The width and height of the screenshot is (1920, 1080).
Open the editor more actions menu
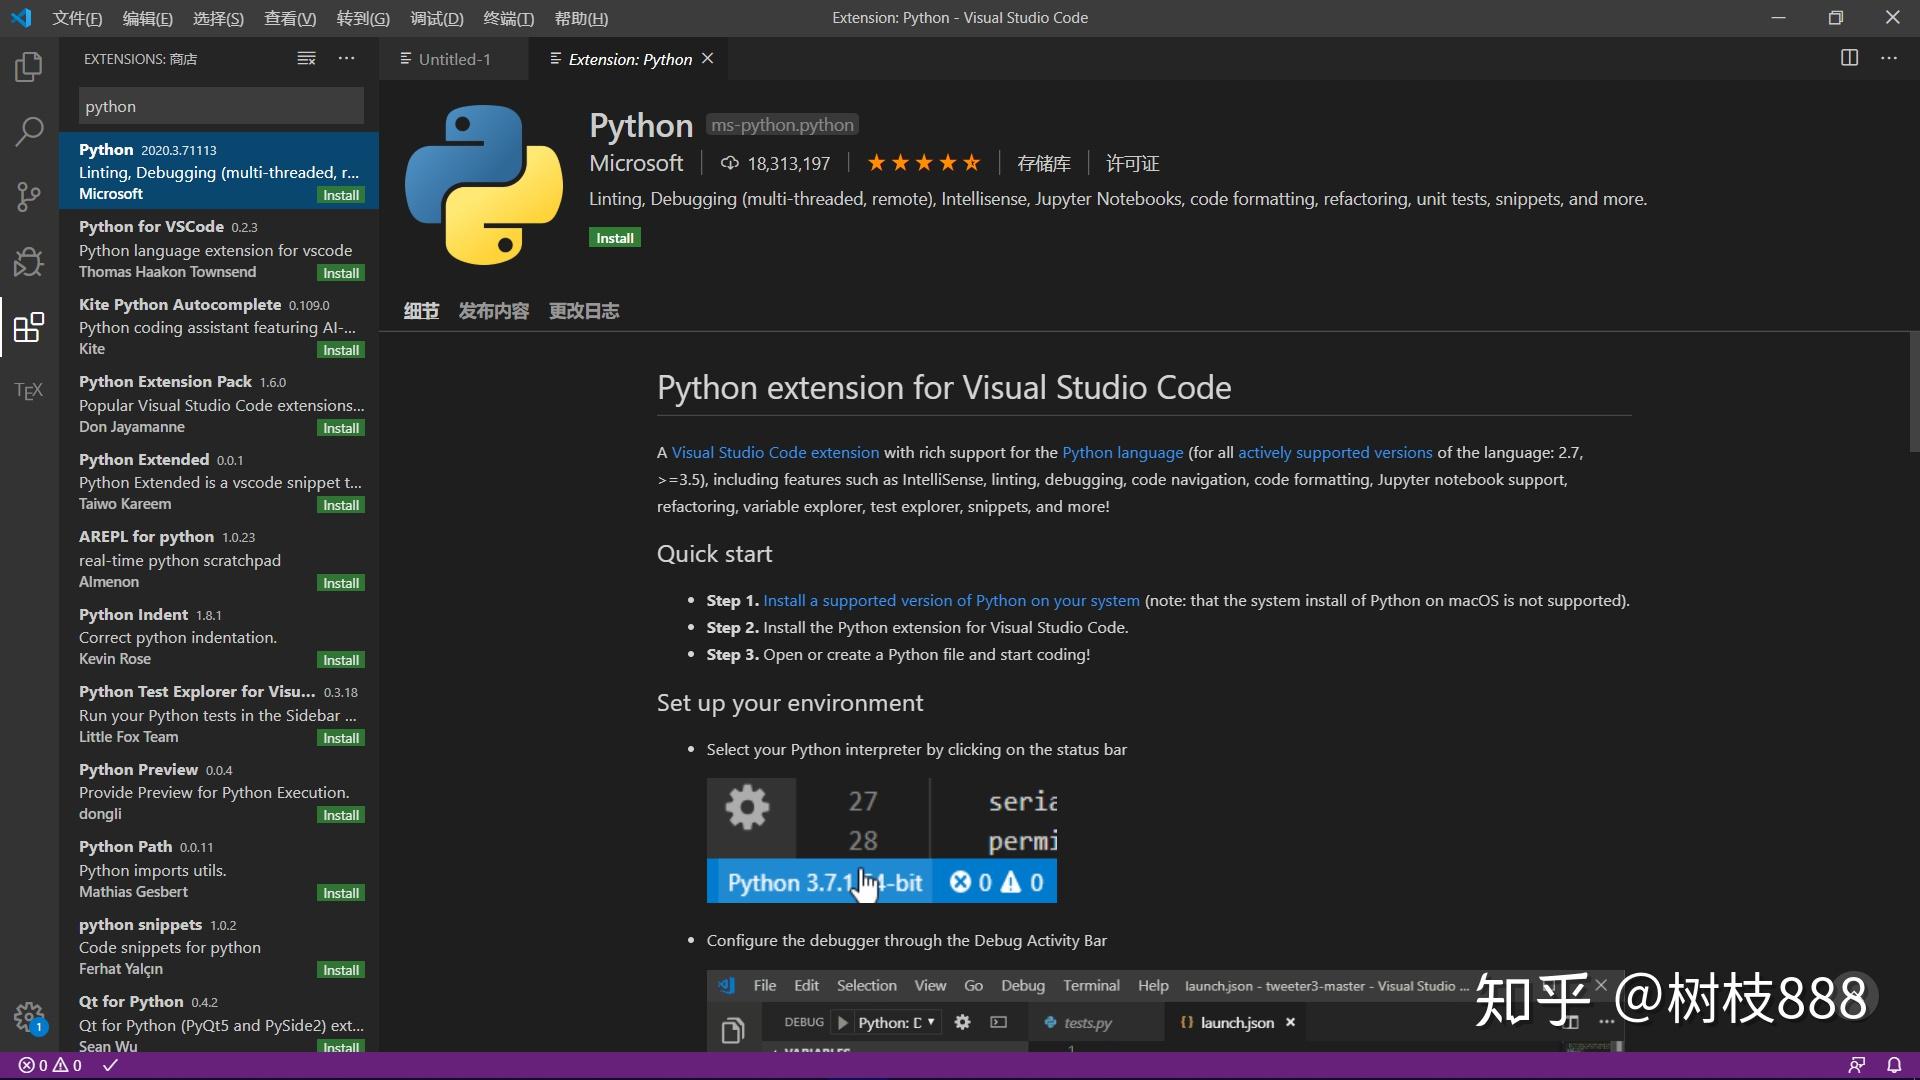1889,58
